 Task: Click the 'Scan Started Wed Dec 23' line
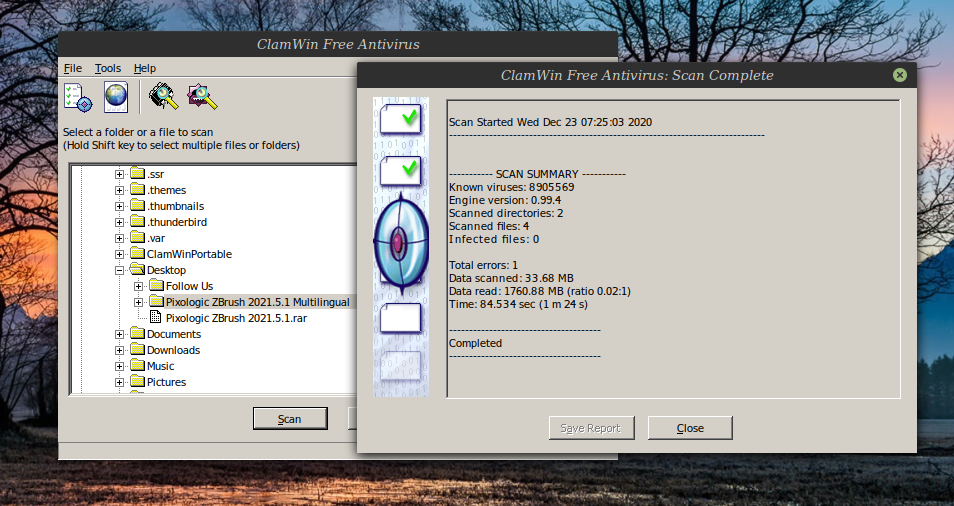point(550,122)
